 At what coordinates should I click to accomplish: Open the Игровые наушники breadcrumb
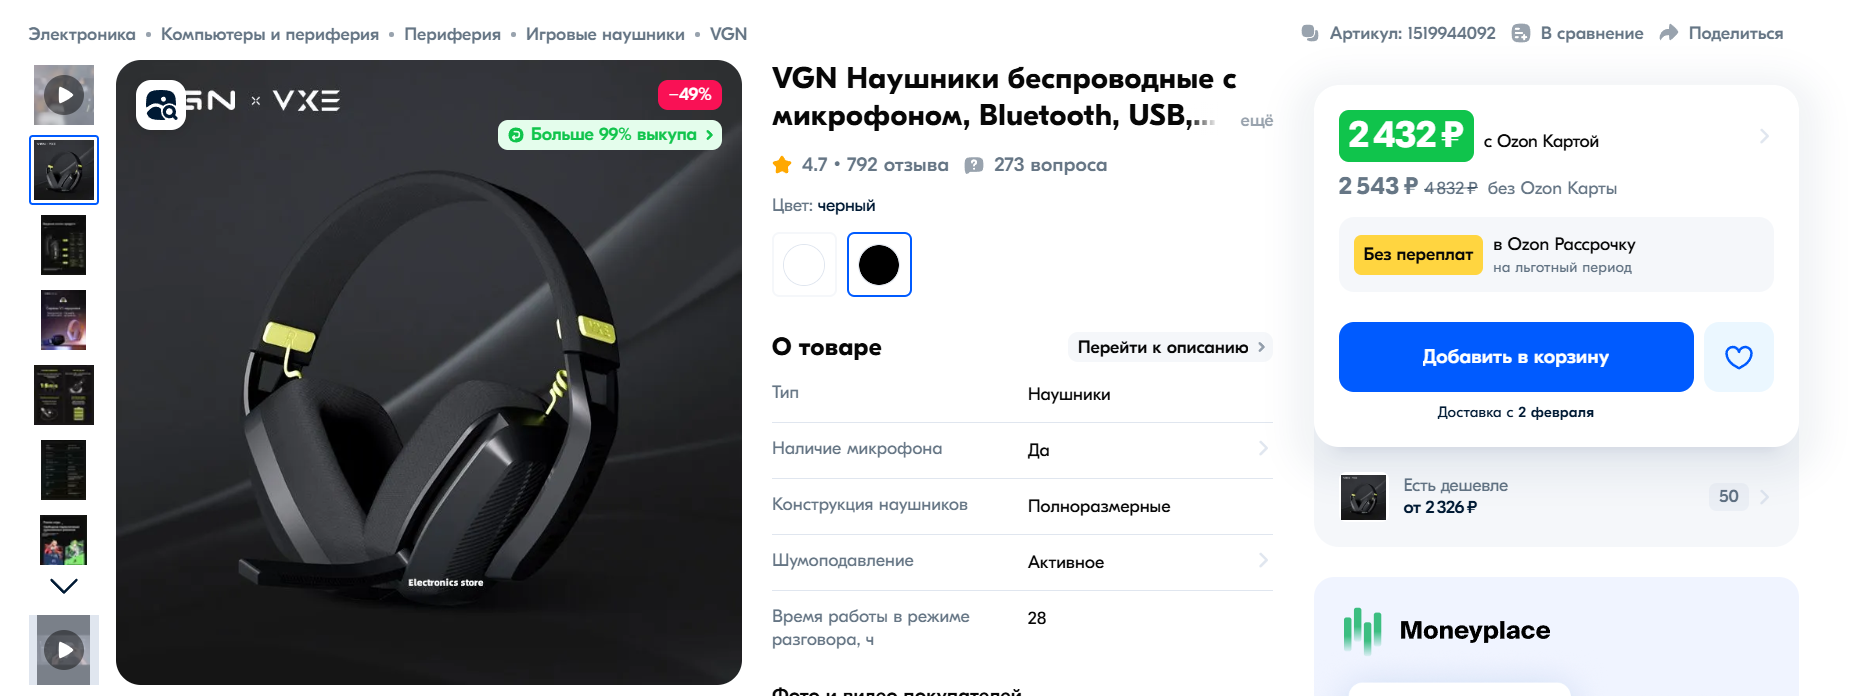(x=605, y=34)
